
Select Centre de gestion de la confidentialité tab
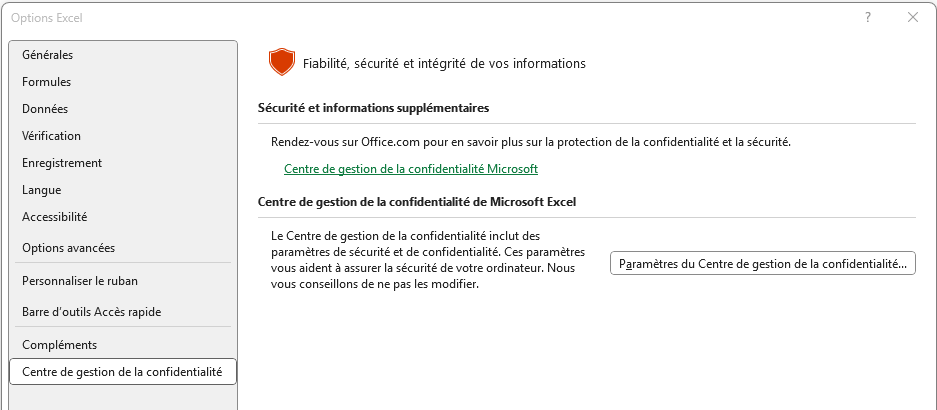122,372
